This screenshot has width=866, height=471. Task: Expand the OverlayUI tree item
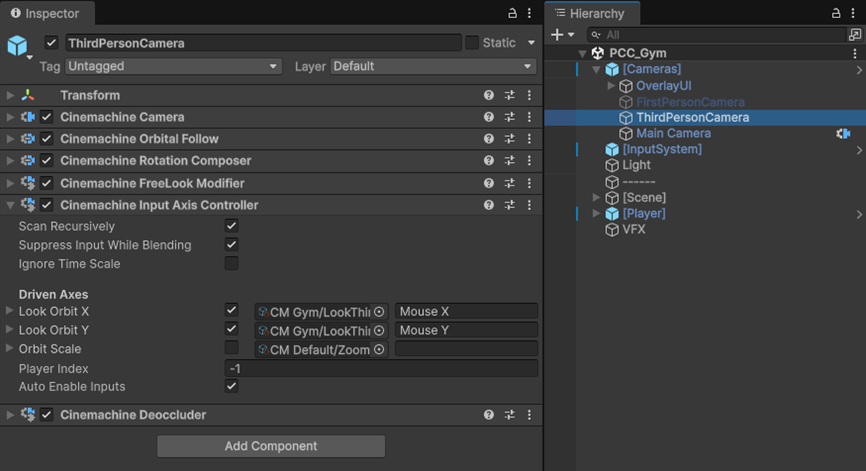tap(612, 86)
